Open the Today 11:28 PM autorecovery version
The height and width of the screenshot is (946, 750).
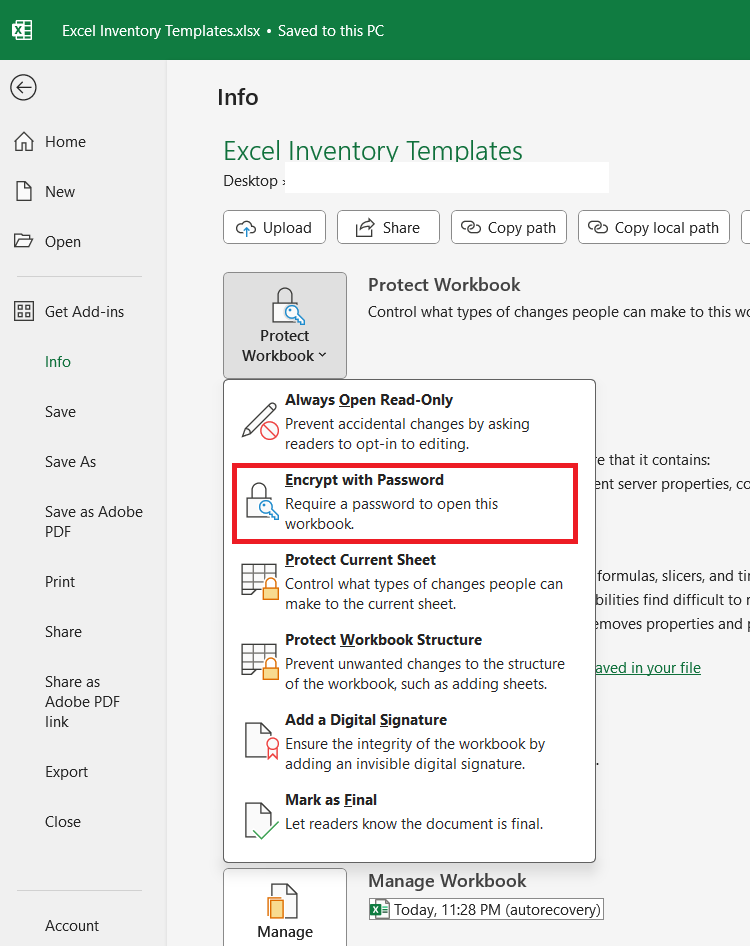486,910
